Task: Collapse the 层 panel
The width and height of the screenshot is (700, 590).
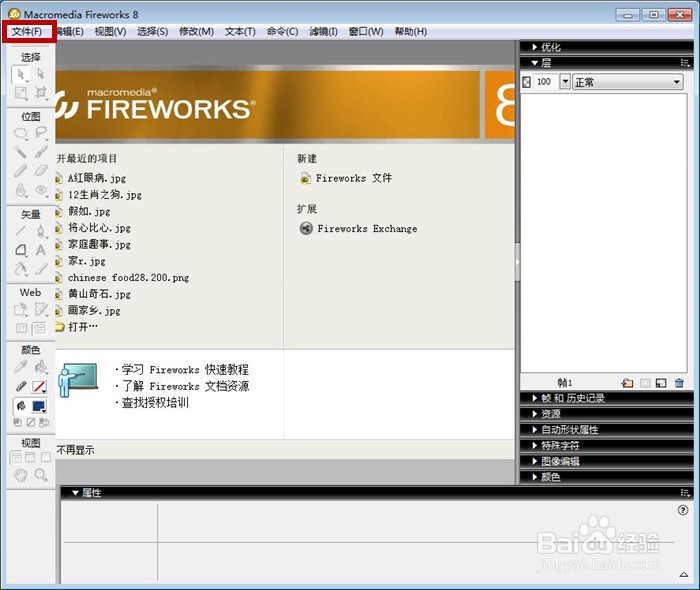Action: (534, 63)
